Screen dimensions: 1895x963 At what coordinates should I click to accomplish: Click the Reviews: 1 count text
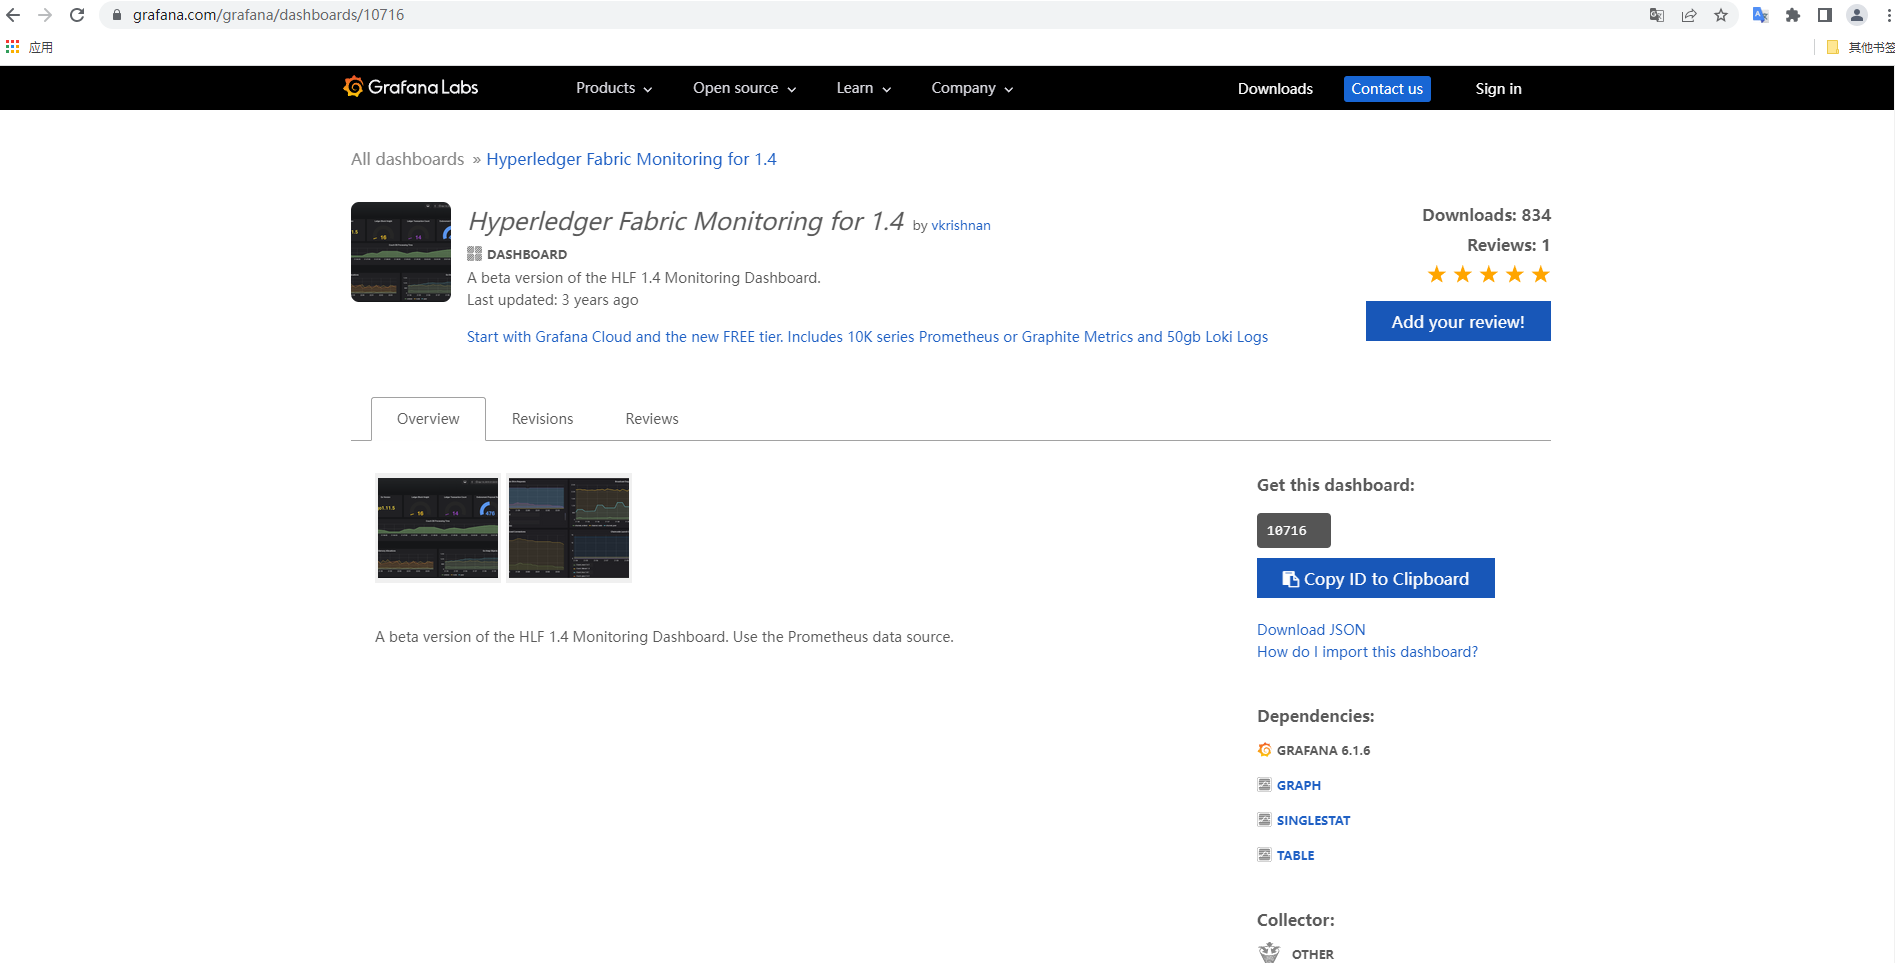pyautogui.click(x=1508, y=245)
